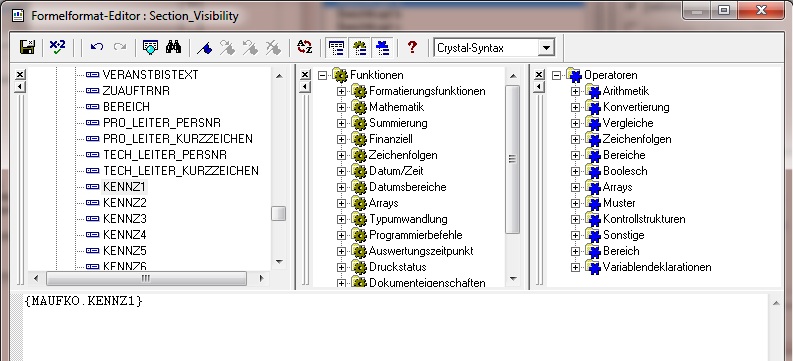Screen dimensions: 793x361
Task: Click the field icon beside KENNZ3
Action: [x=92, y=219]
